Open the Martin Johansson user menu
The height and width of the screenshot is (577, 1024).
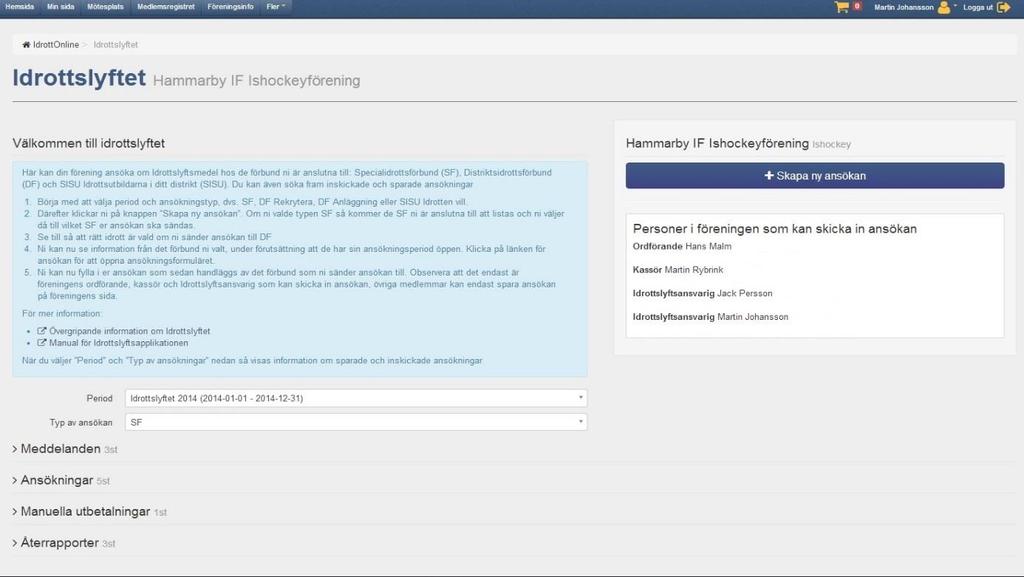point(904,7)
